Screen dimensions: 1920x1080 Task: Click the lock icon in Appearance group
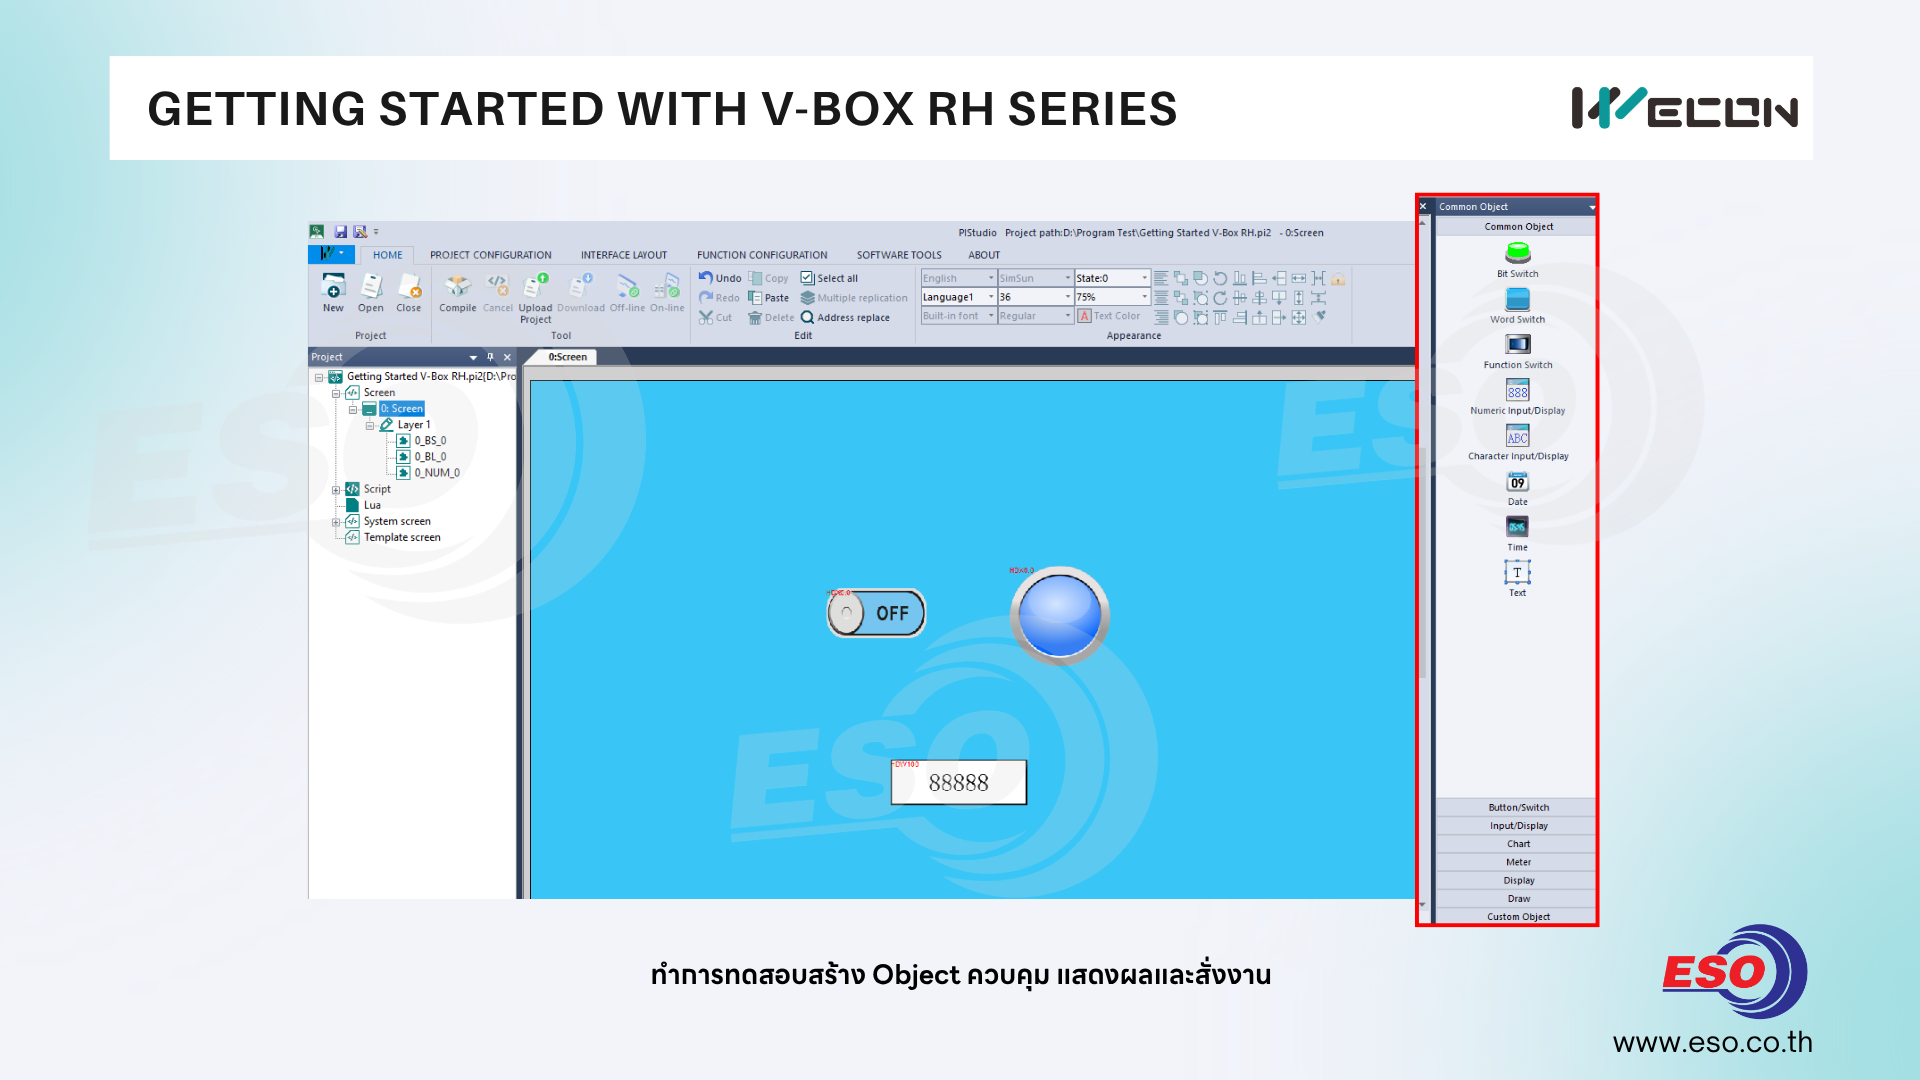[x=1338, y=279]
